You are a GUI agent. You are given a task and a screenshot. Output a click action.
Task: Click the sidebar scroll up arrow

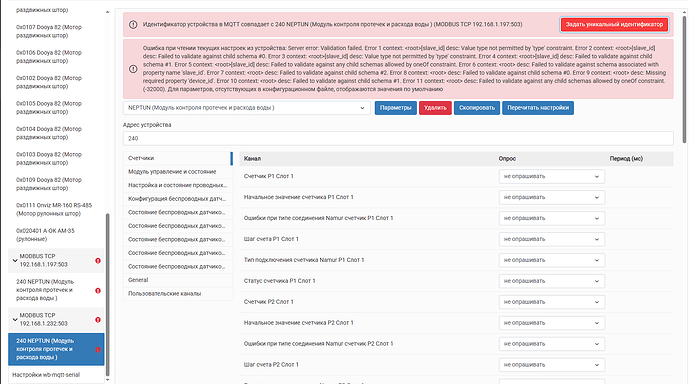click(x=107, y=12)
